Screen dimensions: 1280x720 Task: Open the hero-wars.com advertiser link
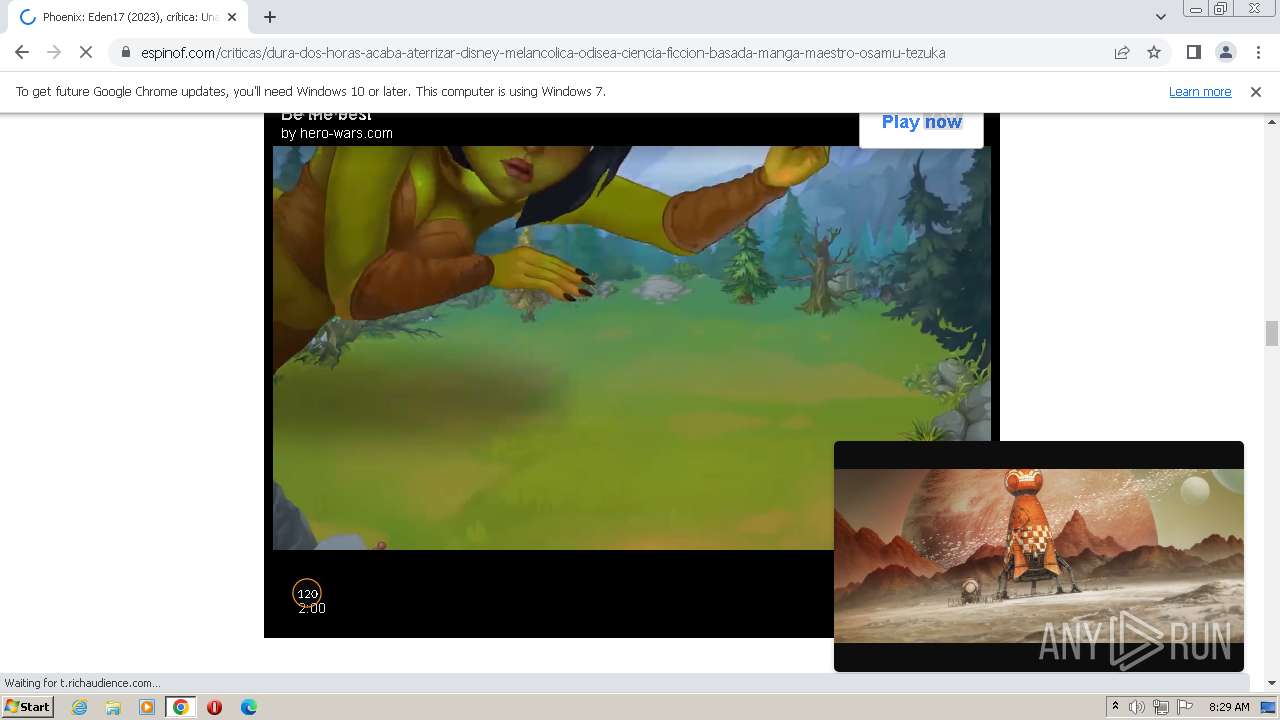(x=337, y=133)
